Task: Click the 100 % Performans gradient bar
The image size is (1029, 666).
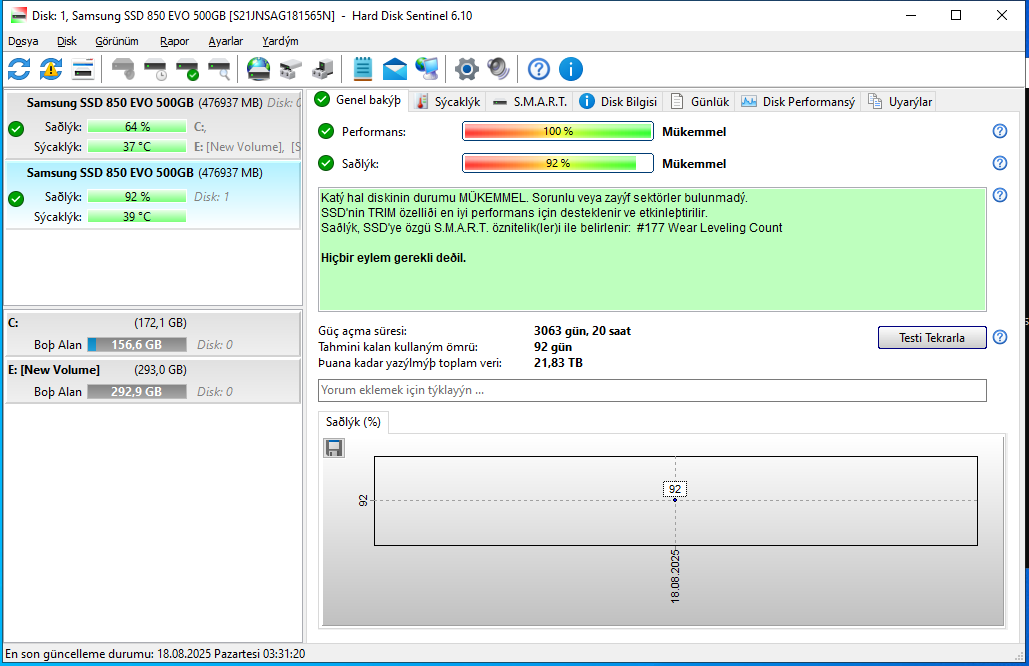Action: (x=558, y=131)
